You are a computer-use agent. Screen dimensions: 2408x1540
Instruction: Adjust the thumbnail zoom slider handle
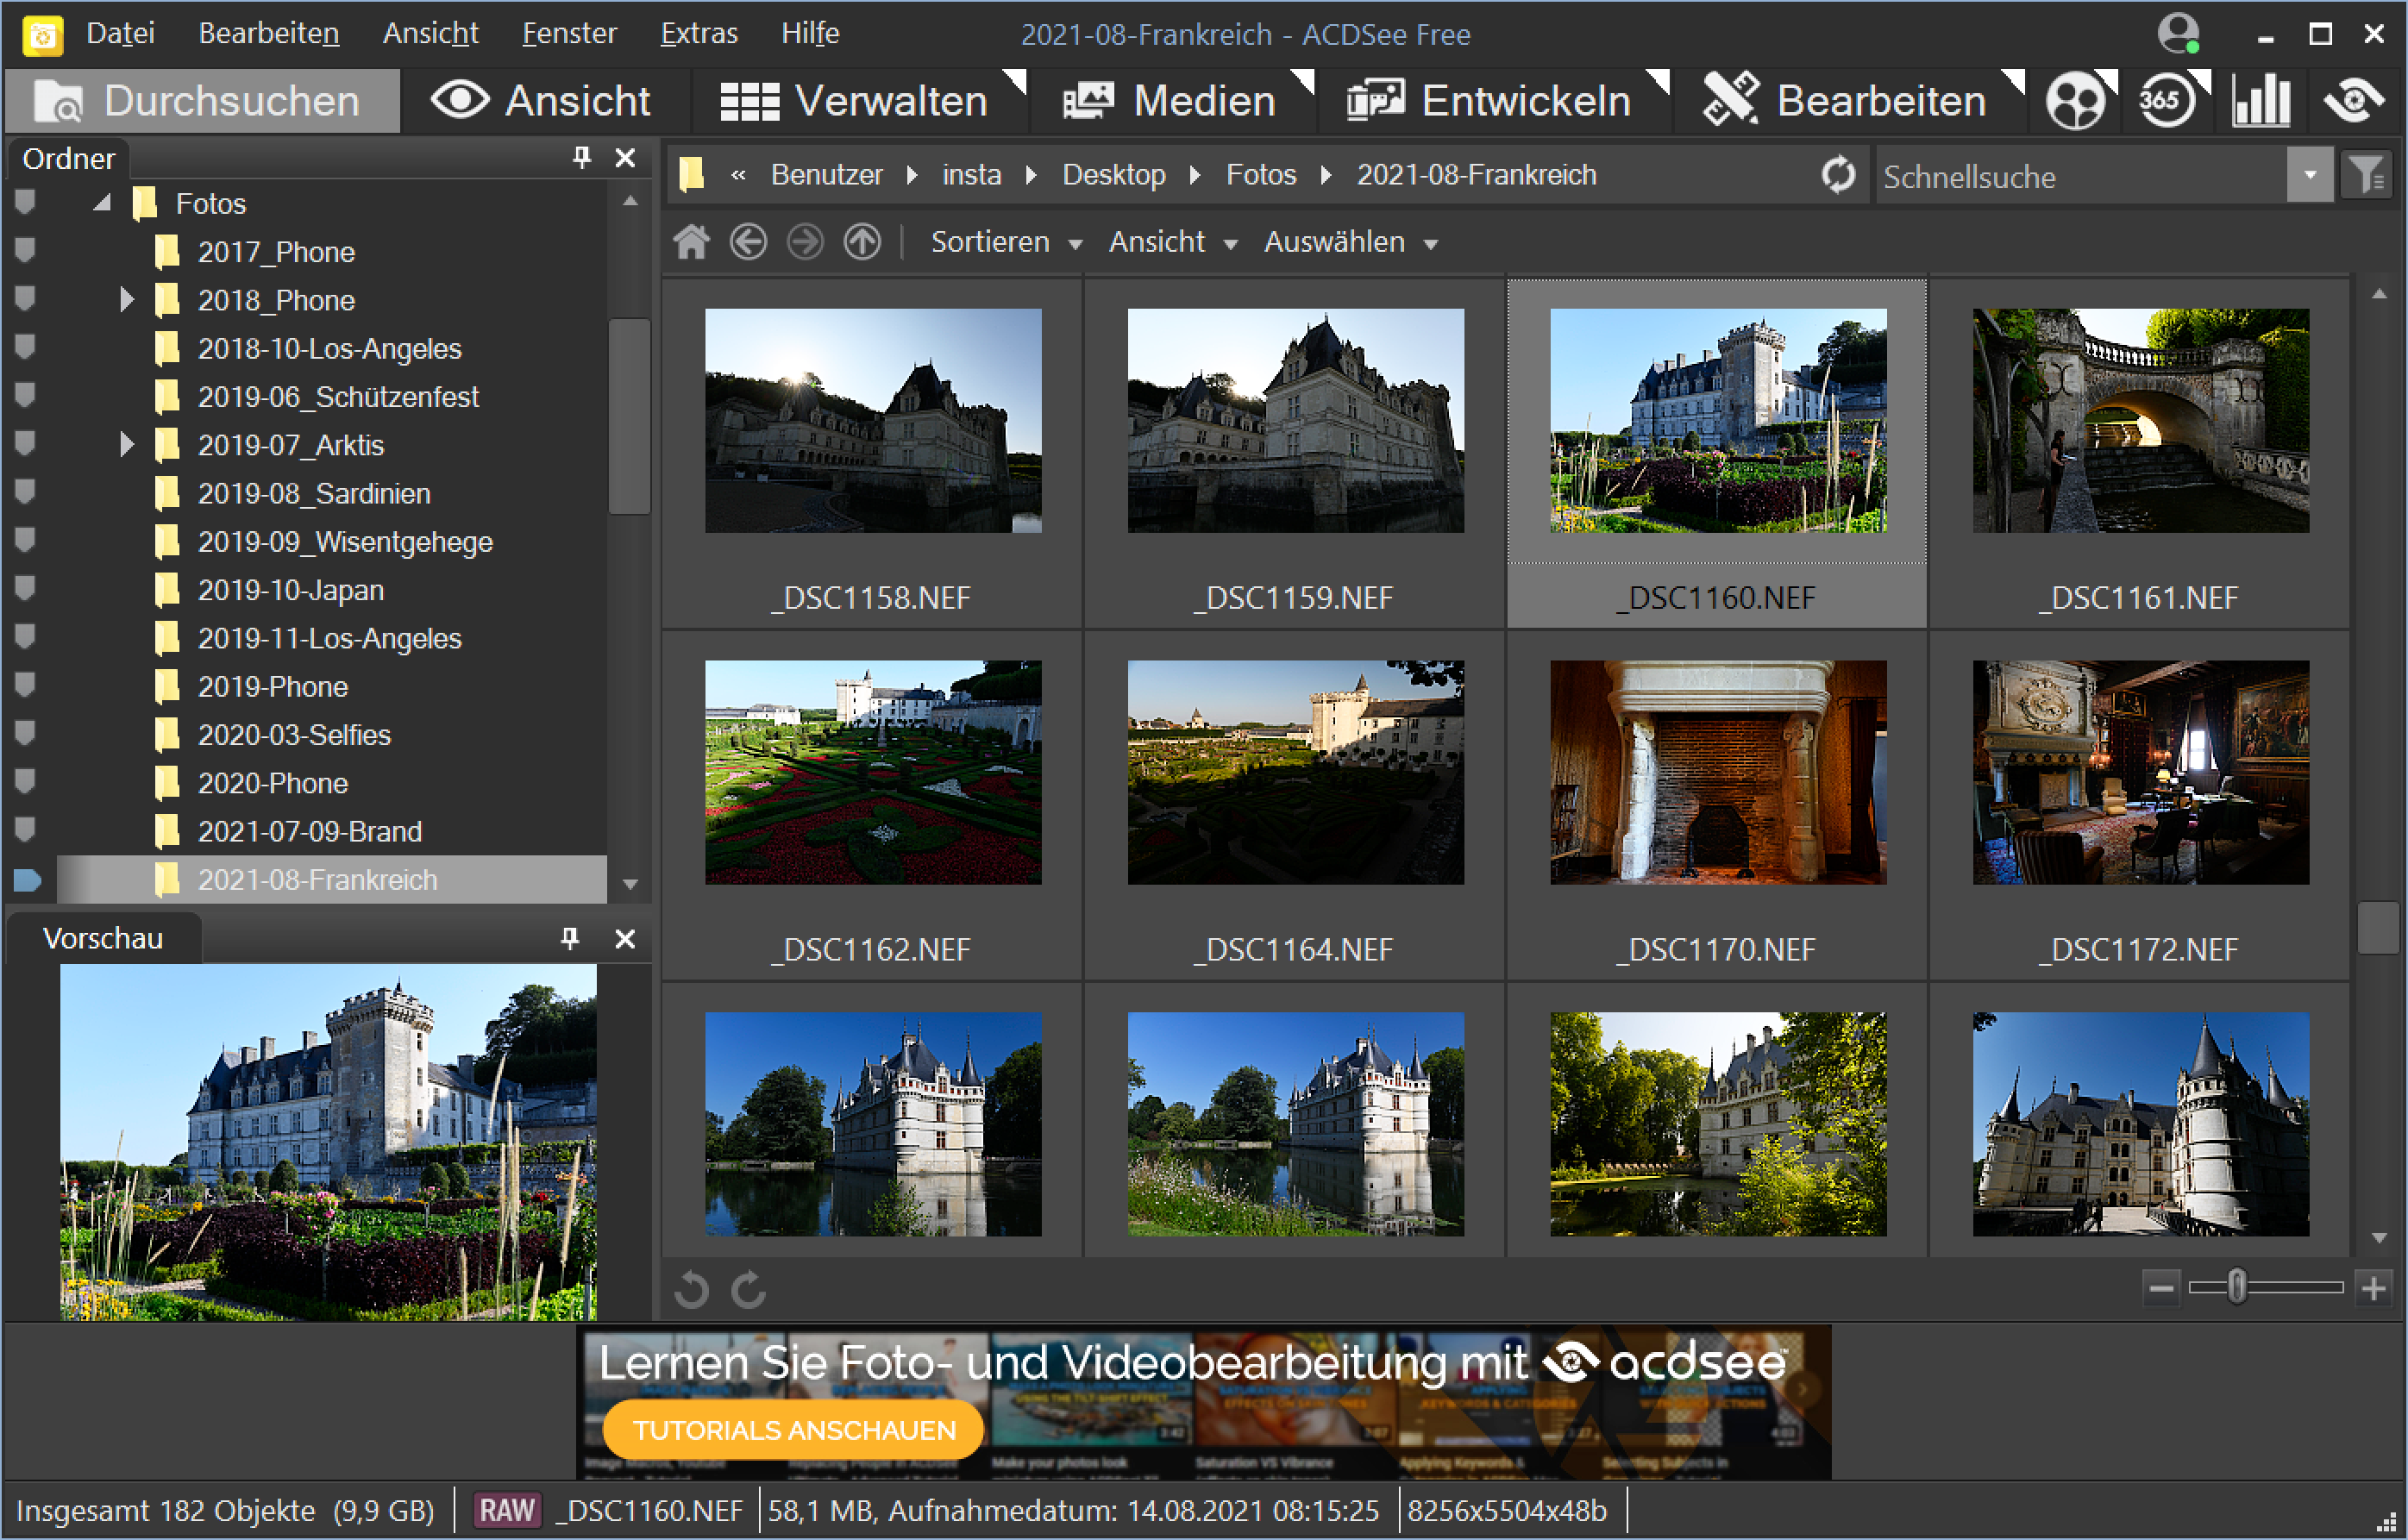(2237, 1287)
